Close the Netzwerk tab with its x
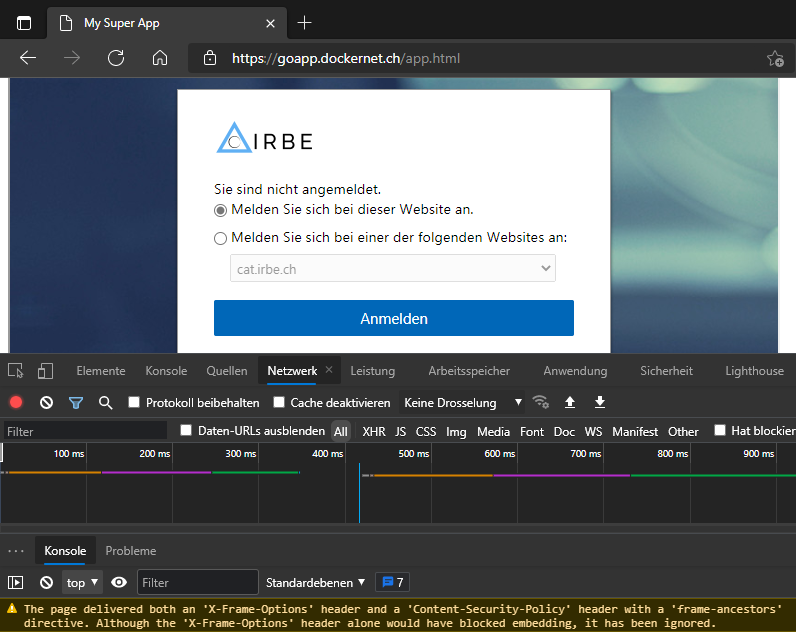 tap(329, 370)
